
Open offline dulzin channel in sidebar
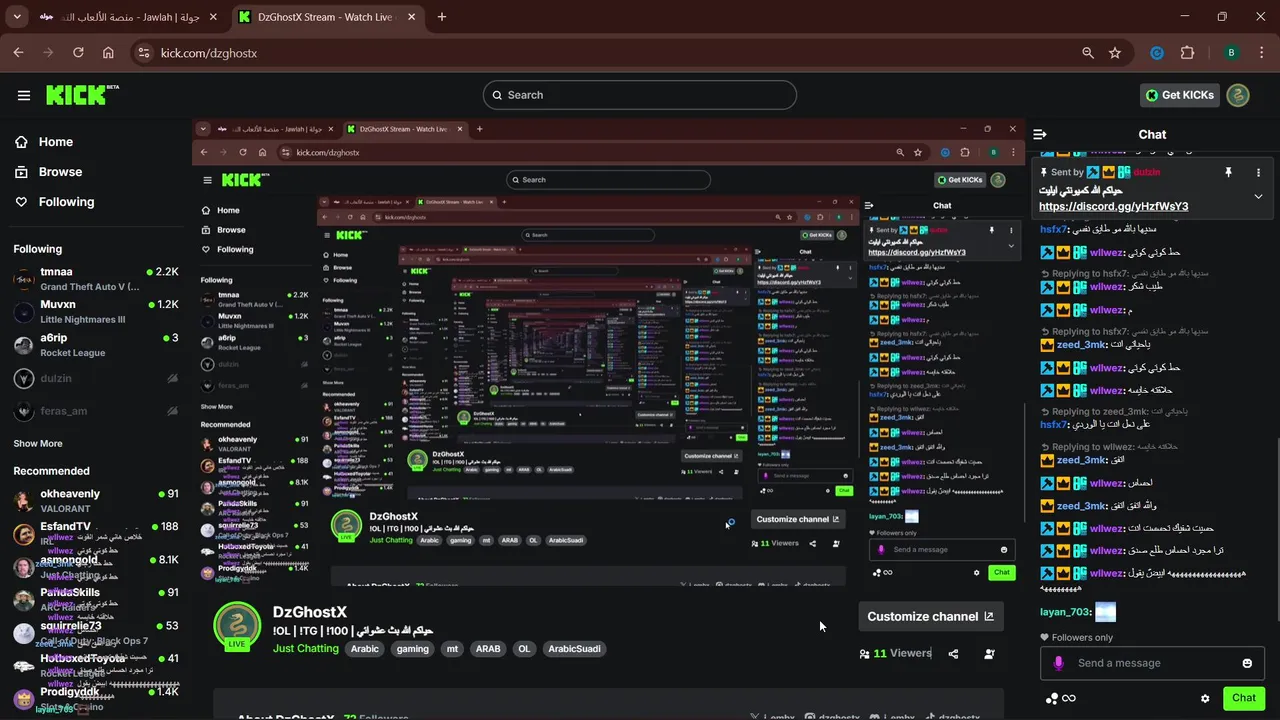point(96,379)
